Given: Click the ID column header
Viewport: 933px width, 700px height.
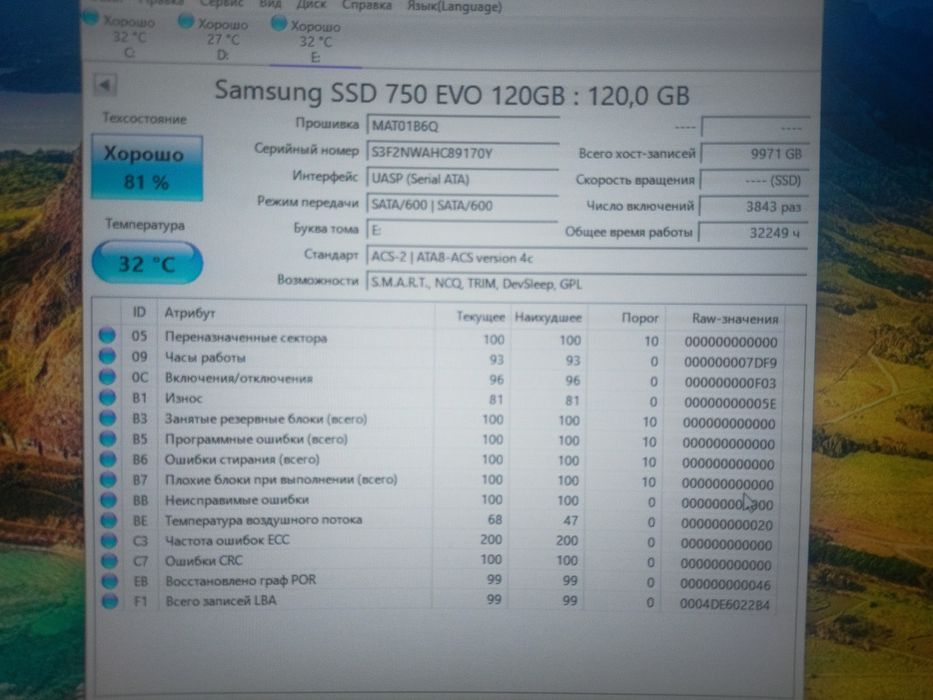Looking at the screenshot, I should [x=139, y=312].
